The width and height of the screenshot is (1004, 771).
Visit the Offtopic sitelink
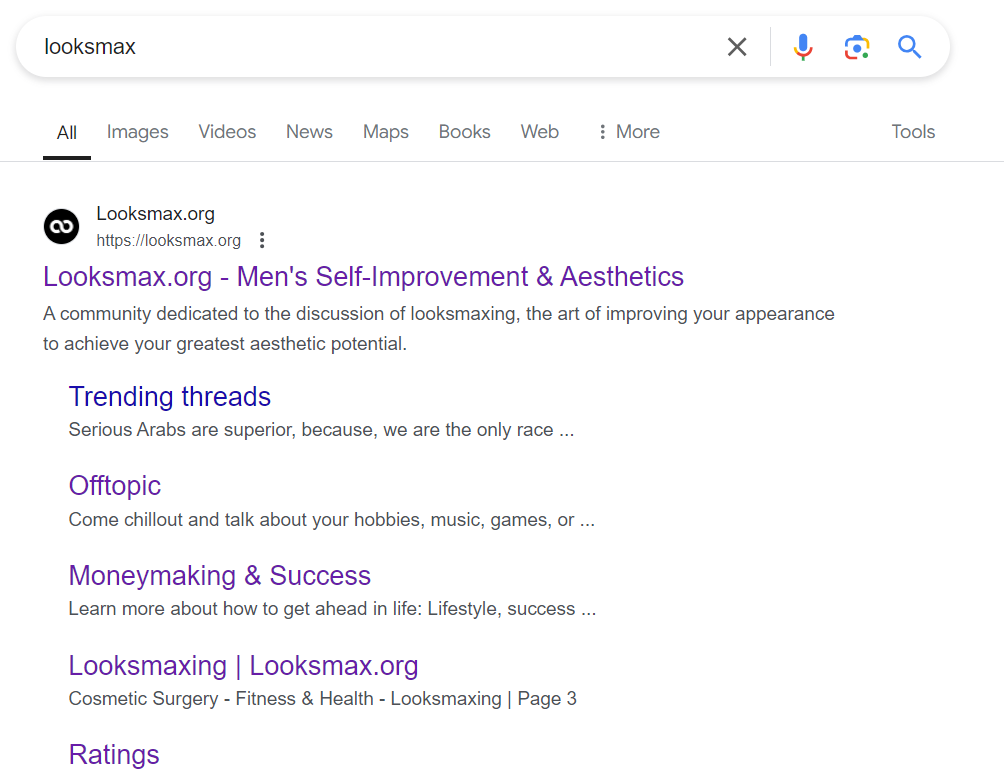pyautogui.click(x=114, y=486)
